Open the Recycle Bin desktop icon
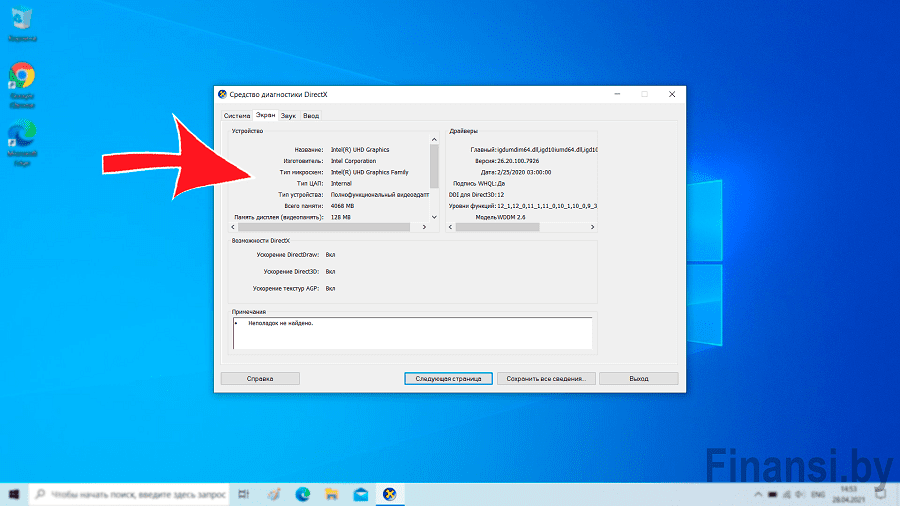 22,24
